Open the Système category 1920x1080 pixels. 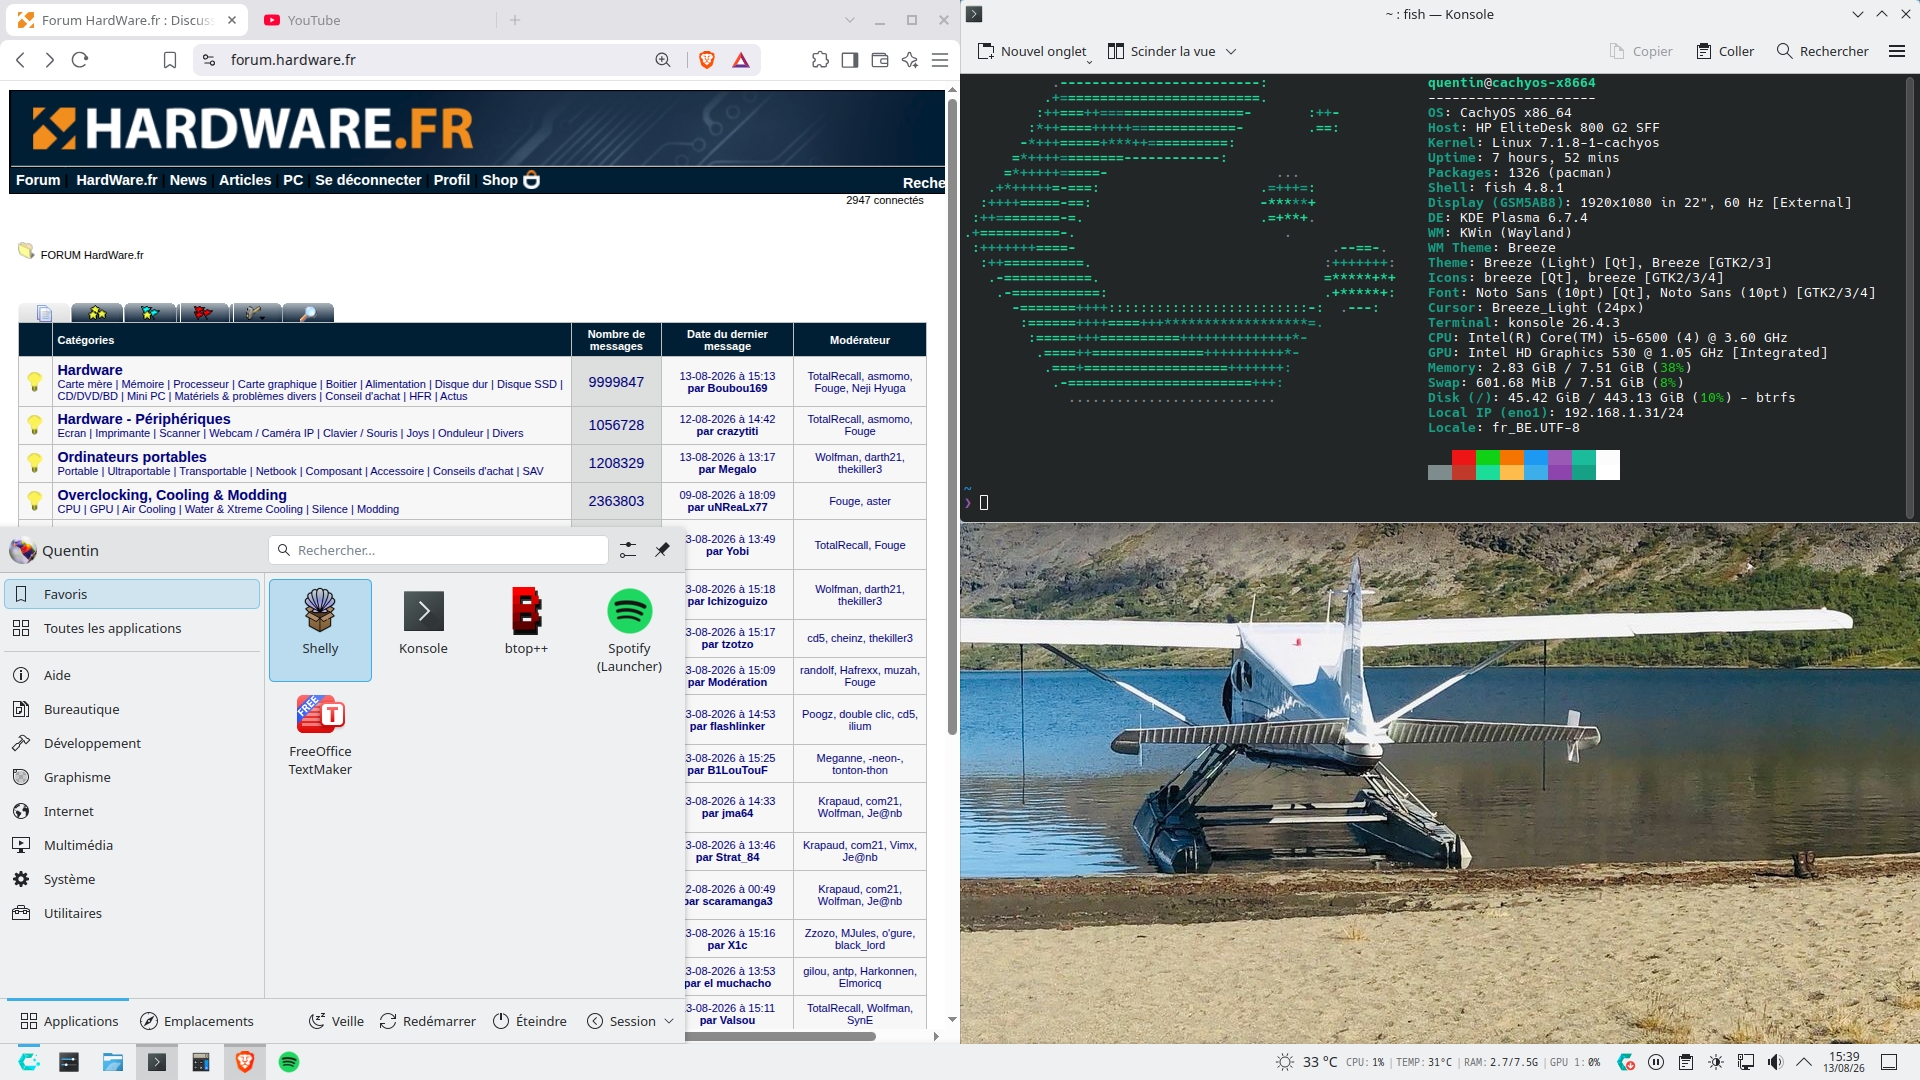132,879
